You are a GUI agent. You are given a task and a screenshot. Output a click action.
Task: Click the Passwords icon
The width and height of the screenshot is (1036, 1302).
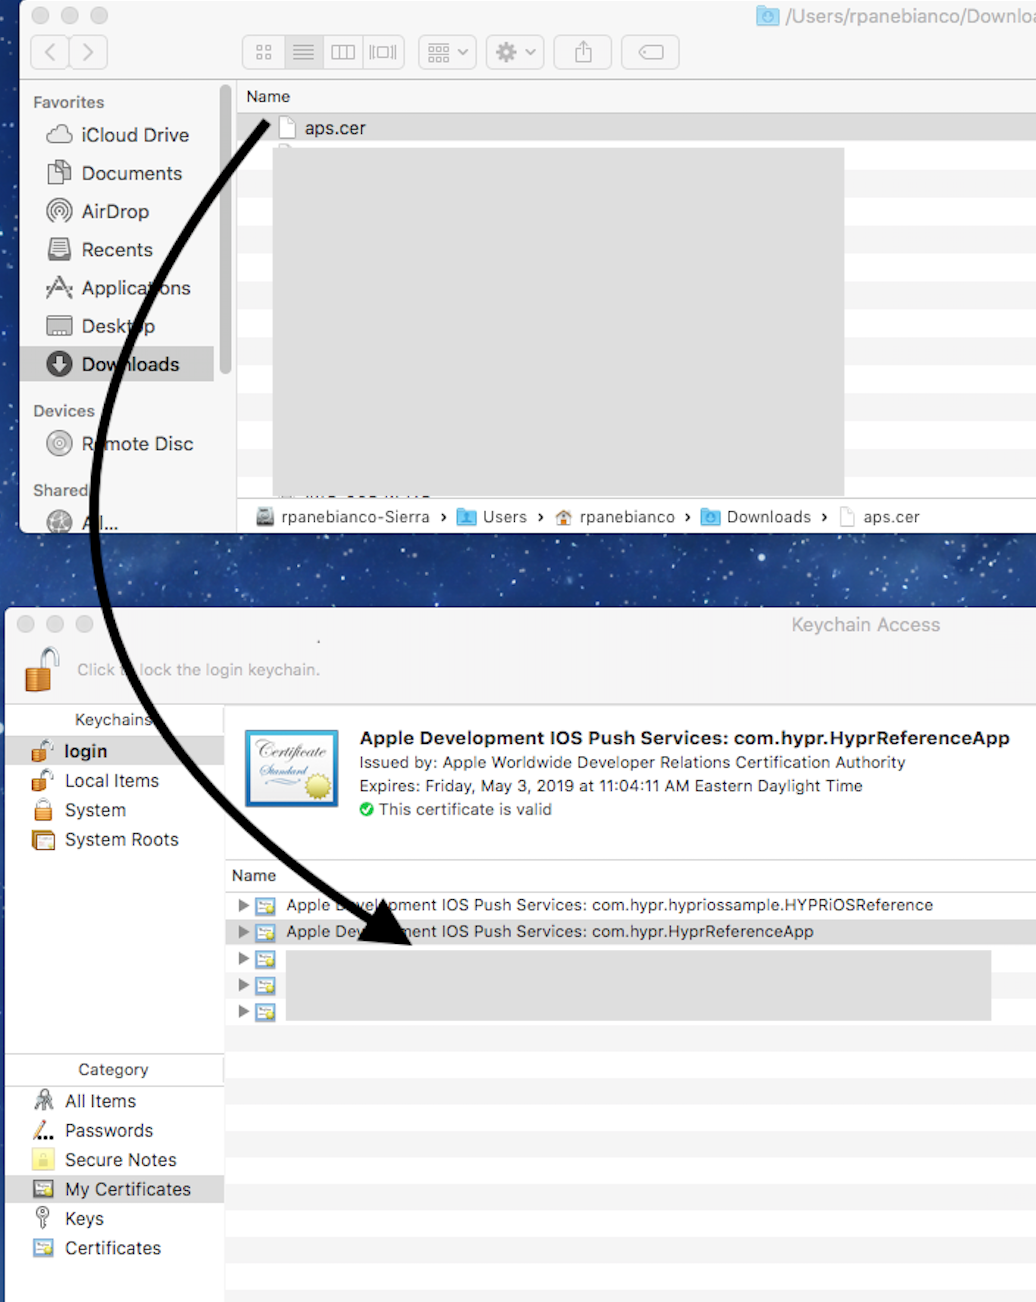point(43,1131)
